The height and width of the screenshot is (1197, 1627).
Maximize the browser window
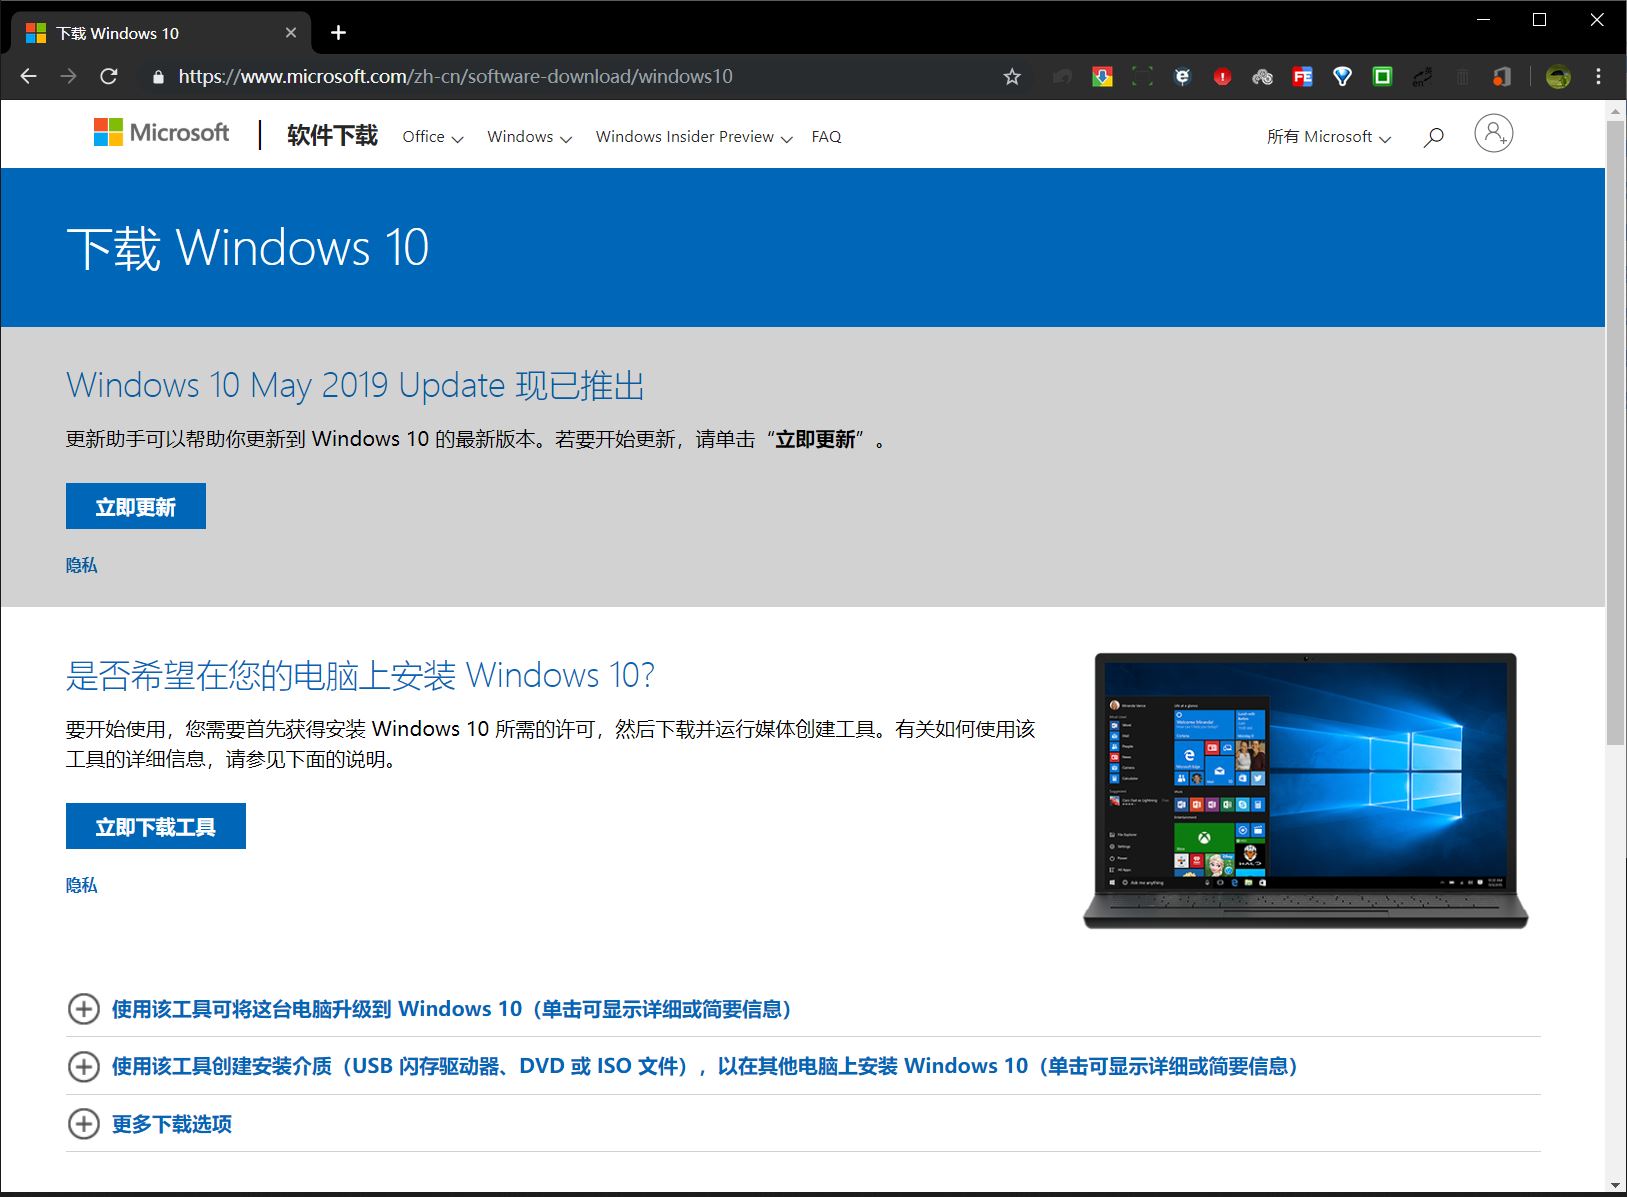click(x=1540, y=20)
